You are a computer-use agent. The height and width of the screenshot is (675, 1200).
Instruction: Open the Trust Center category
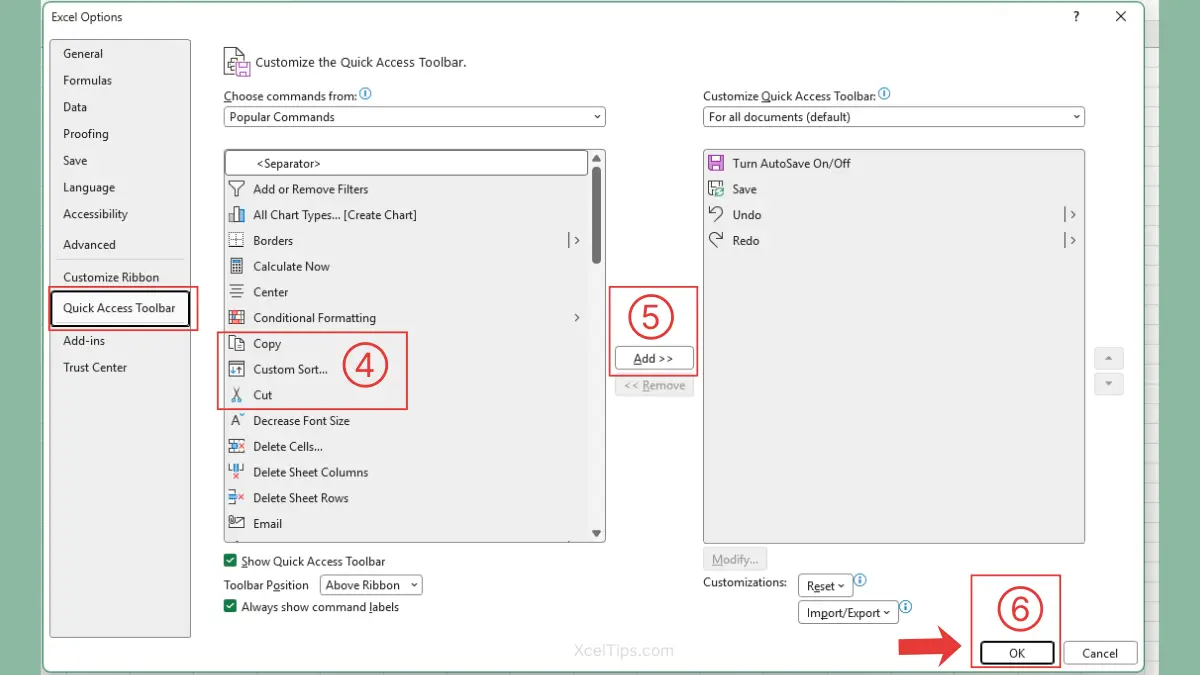coord(95,367)
